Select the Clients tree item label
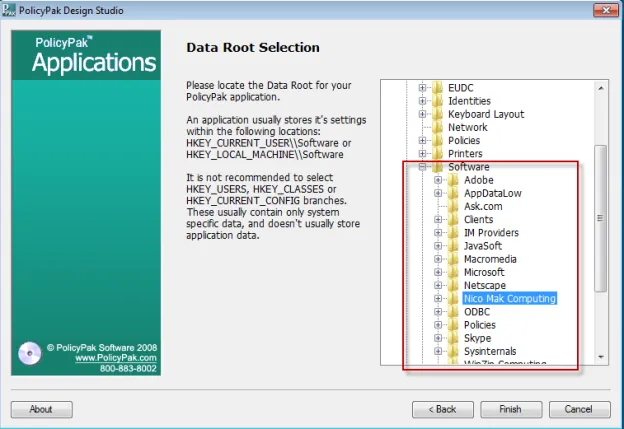 (478, 220)
